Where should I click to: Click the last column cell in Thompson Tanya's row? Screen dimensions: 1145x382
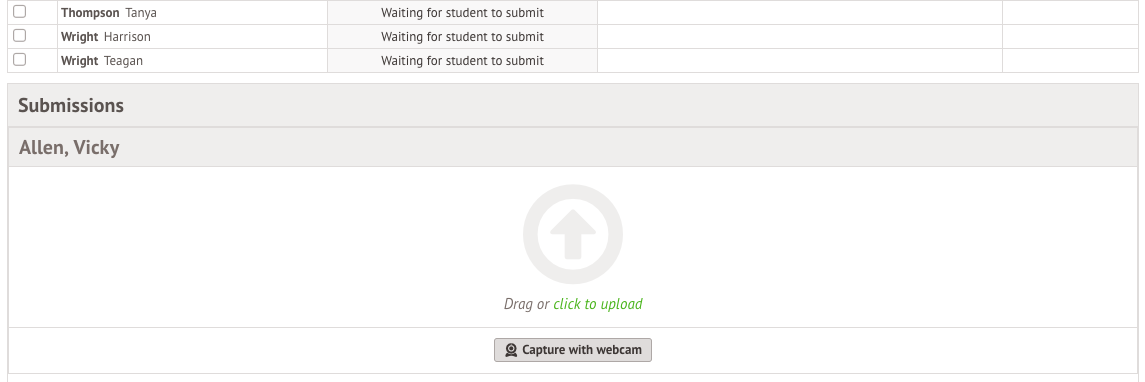click(1071, 12)
